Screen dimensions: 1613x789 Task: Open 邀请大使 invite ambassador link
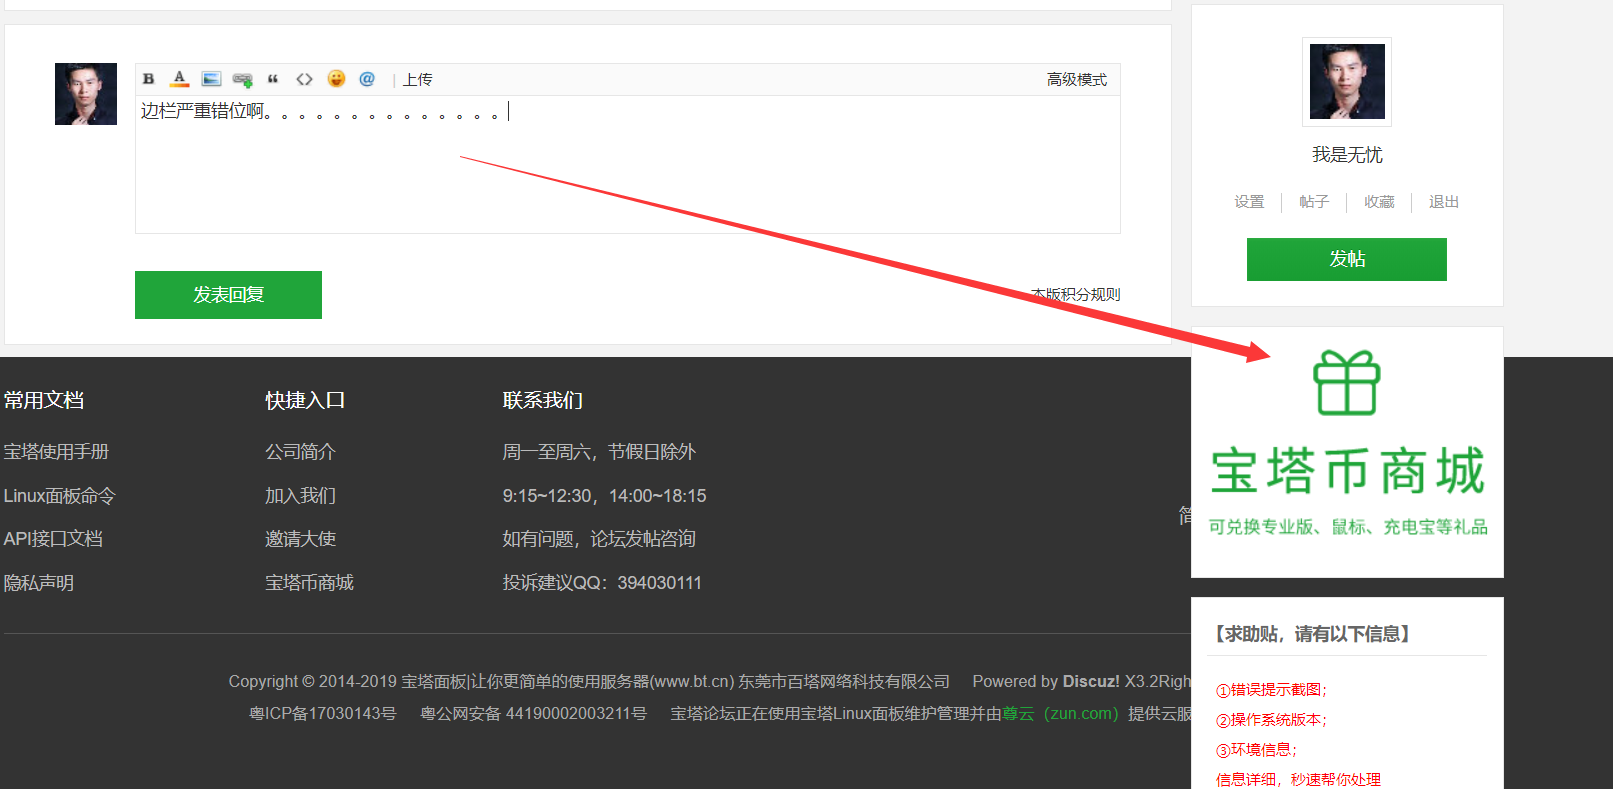[300, 539]
